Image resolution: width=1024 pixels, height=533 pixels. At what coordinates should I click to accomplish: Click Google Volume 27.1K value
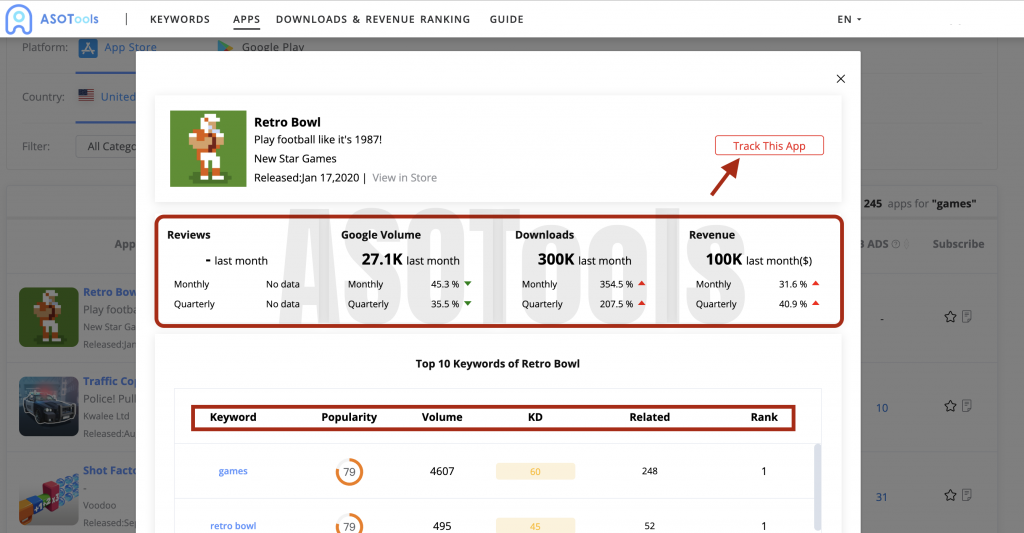point(382,259)
